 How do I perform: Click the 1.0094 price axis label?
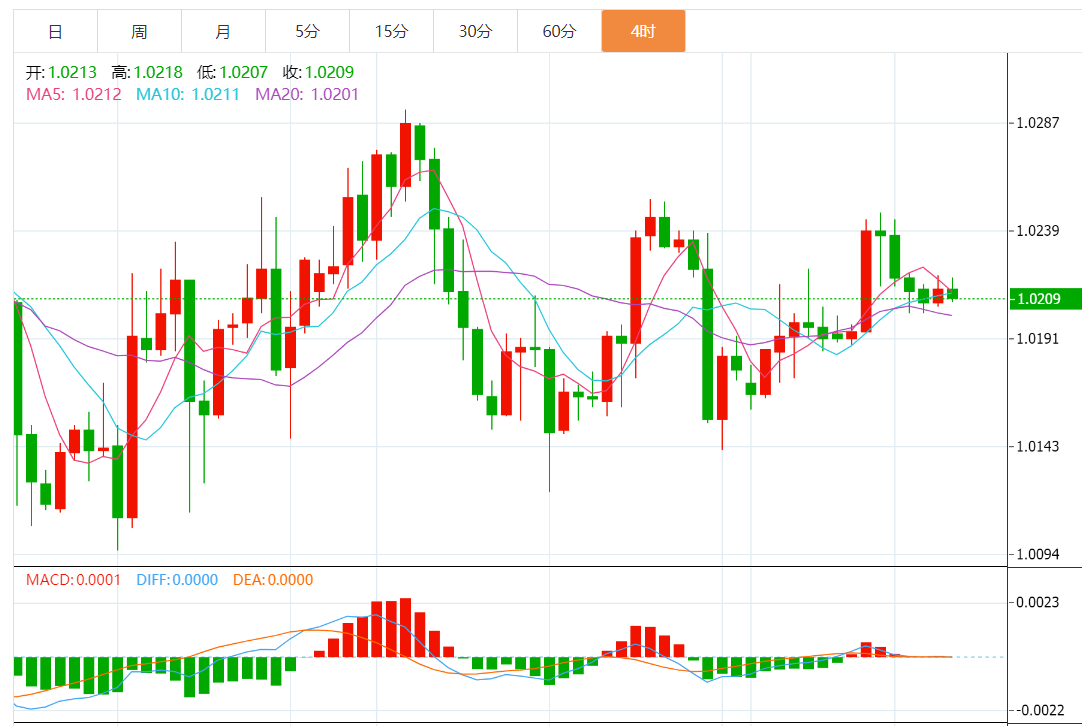(1038, 554)
